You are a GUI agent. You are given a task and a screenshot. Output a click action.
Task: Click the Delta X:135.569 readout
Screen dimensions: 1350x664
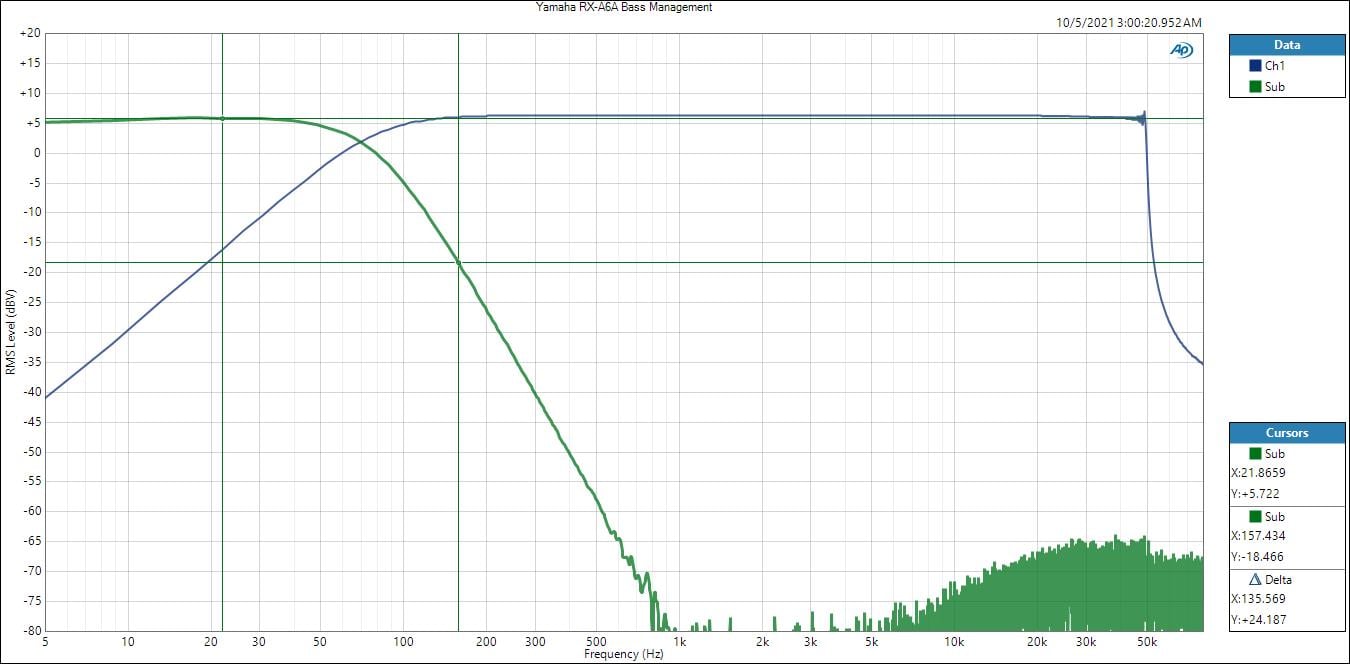point(1259,599)
